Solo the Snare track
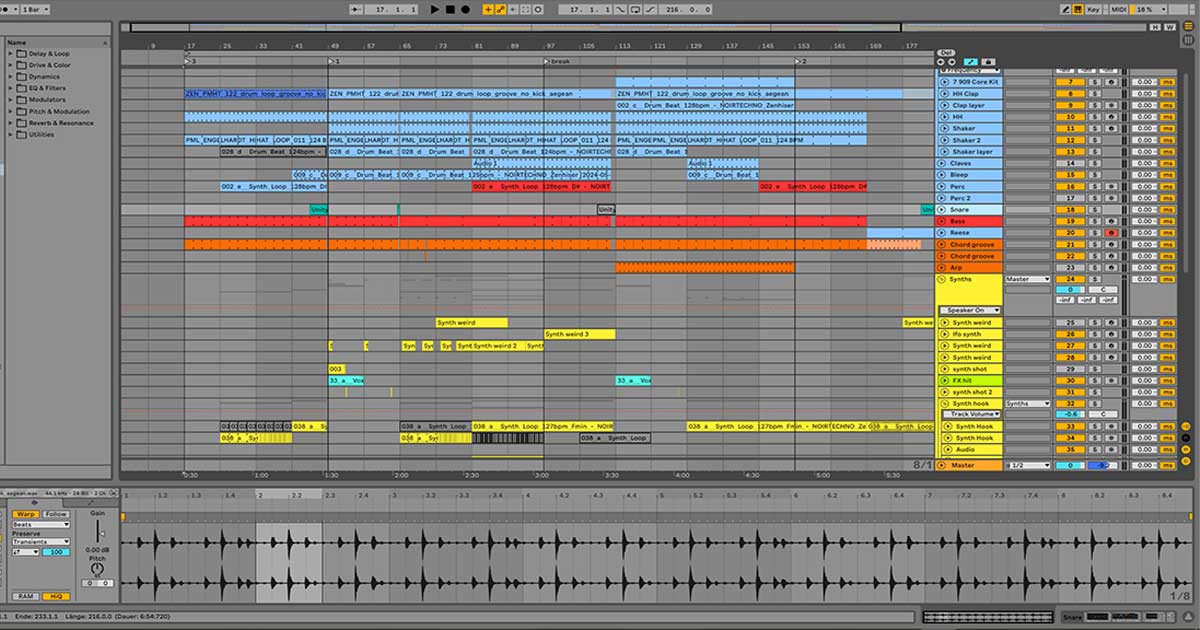The height and width of the screenshot is (630, 1200). (1094, 210)
